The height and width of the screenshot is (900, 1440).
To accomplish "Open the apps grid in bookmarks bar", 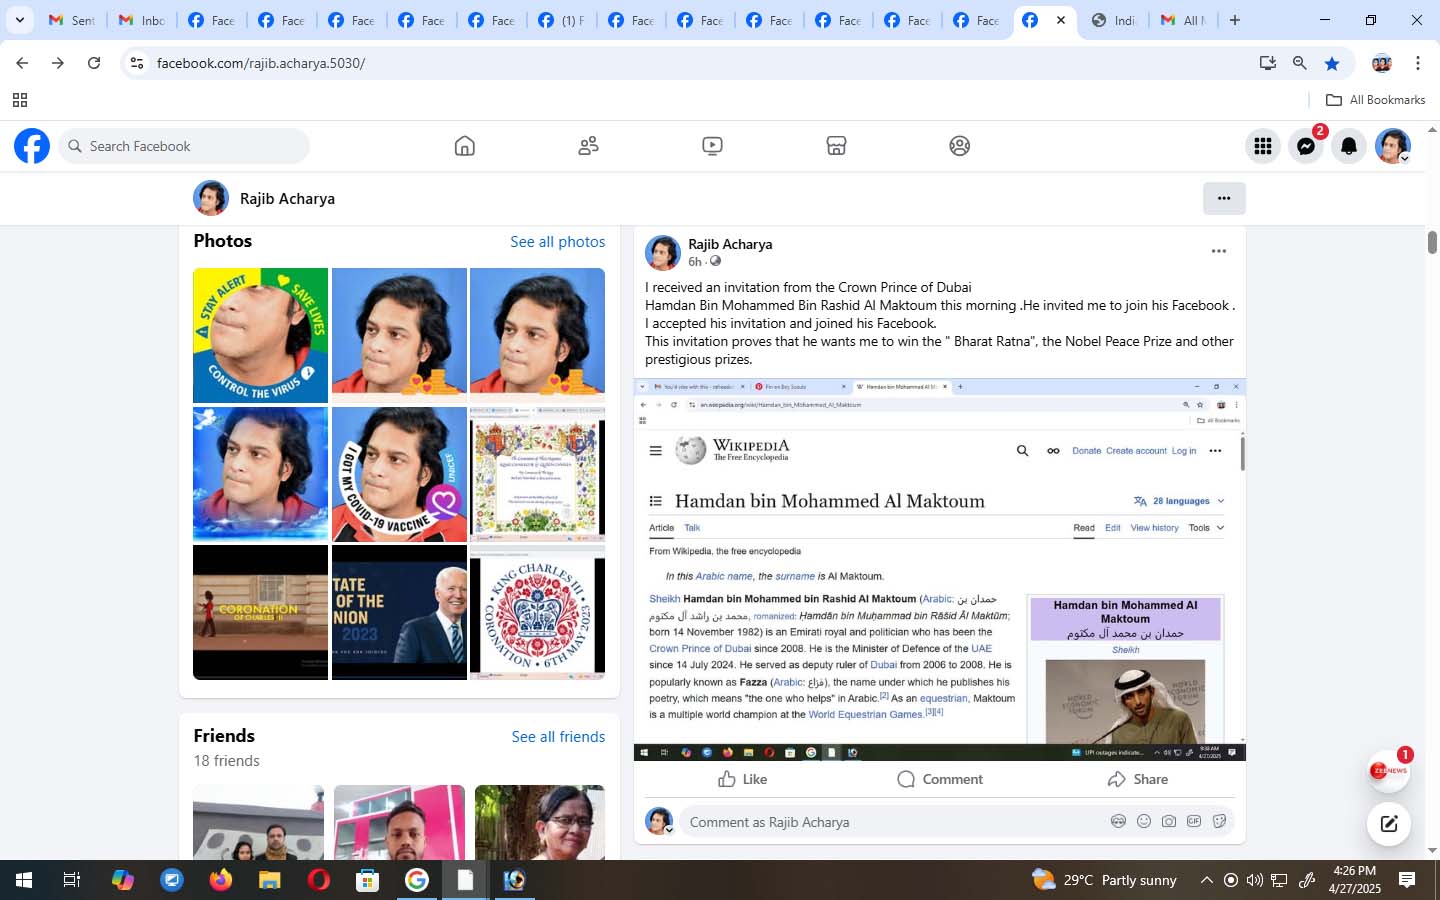I will 19,100.
